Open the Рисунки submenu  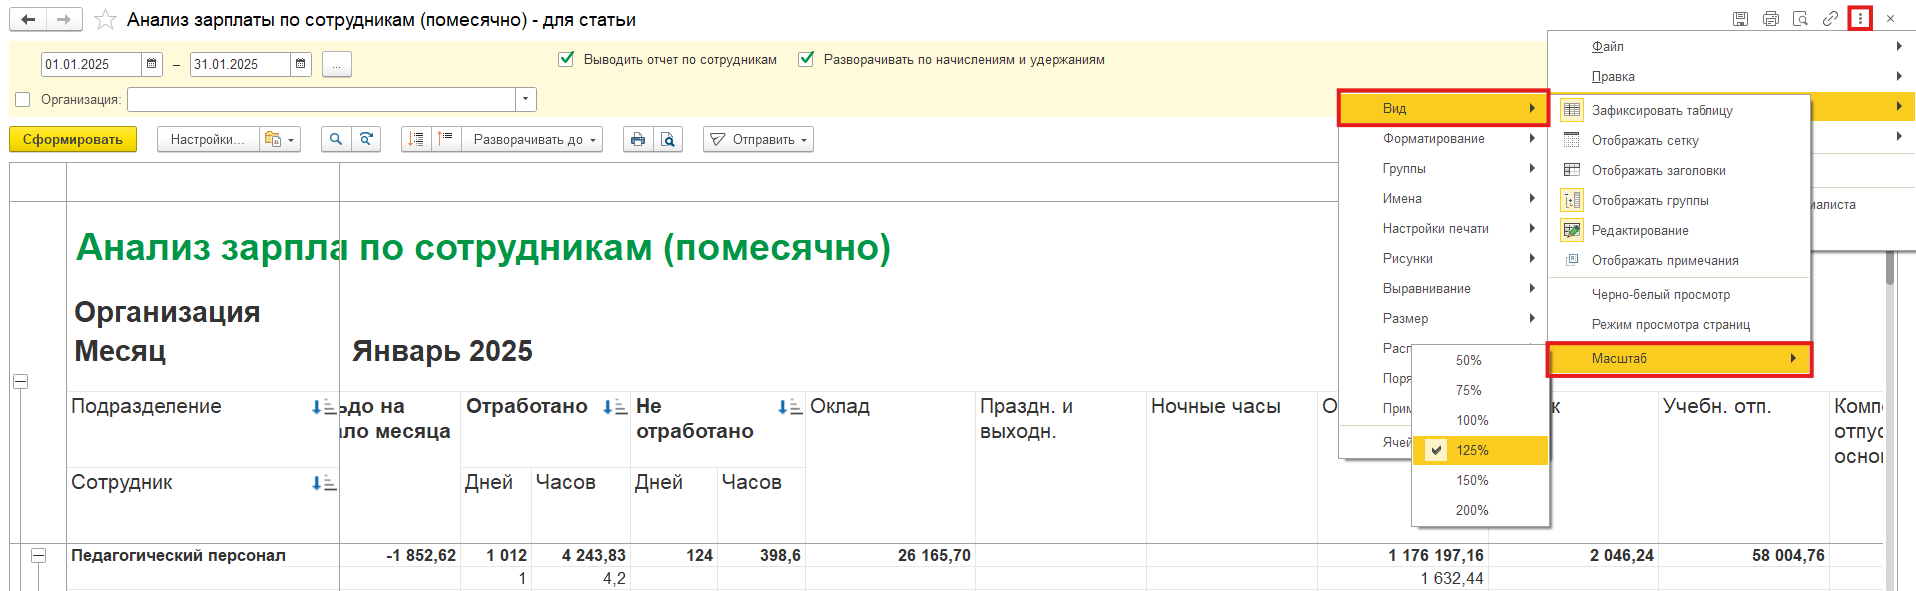click(x=1443, y=258)
